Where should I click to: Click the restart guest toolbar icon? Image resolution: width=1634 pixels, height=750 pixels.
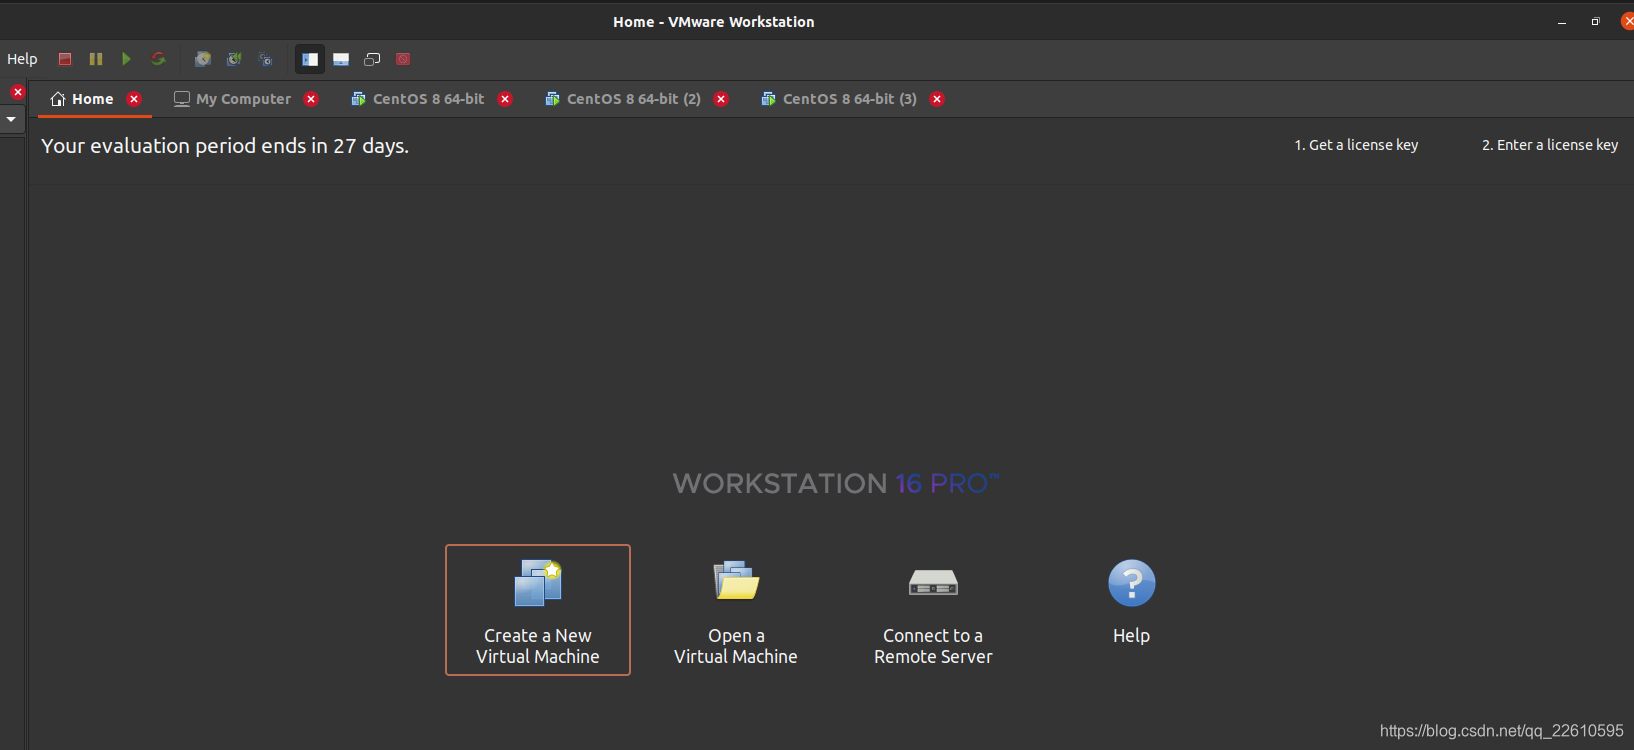(158, 59)
